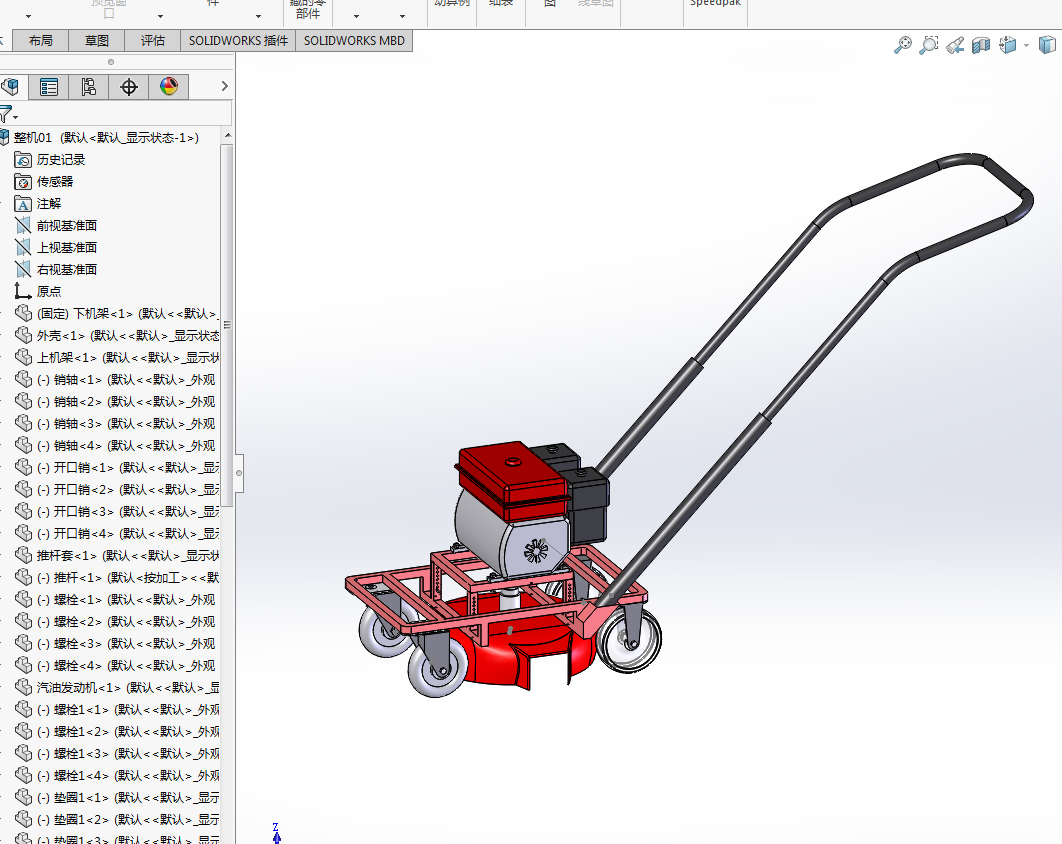
Task: Open the PropertyManager panel tab
Action: coord(49,87)
